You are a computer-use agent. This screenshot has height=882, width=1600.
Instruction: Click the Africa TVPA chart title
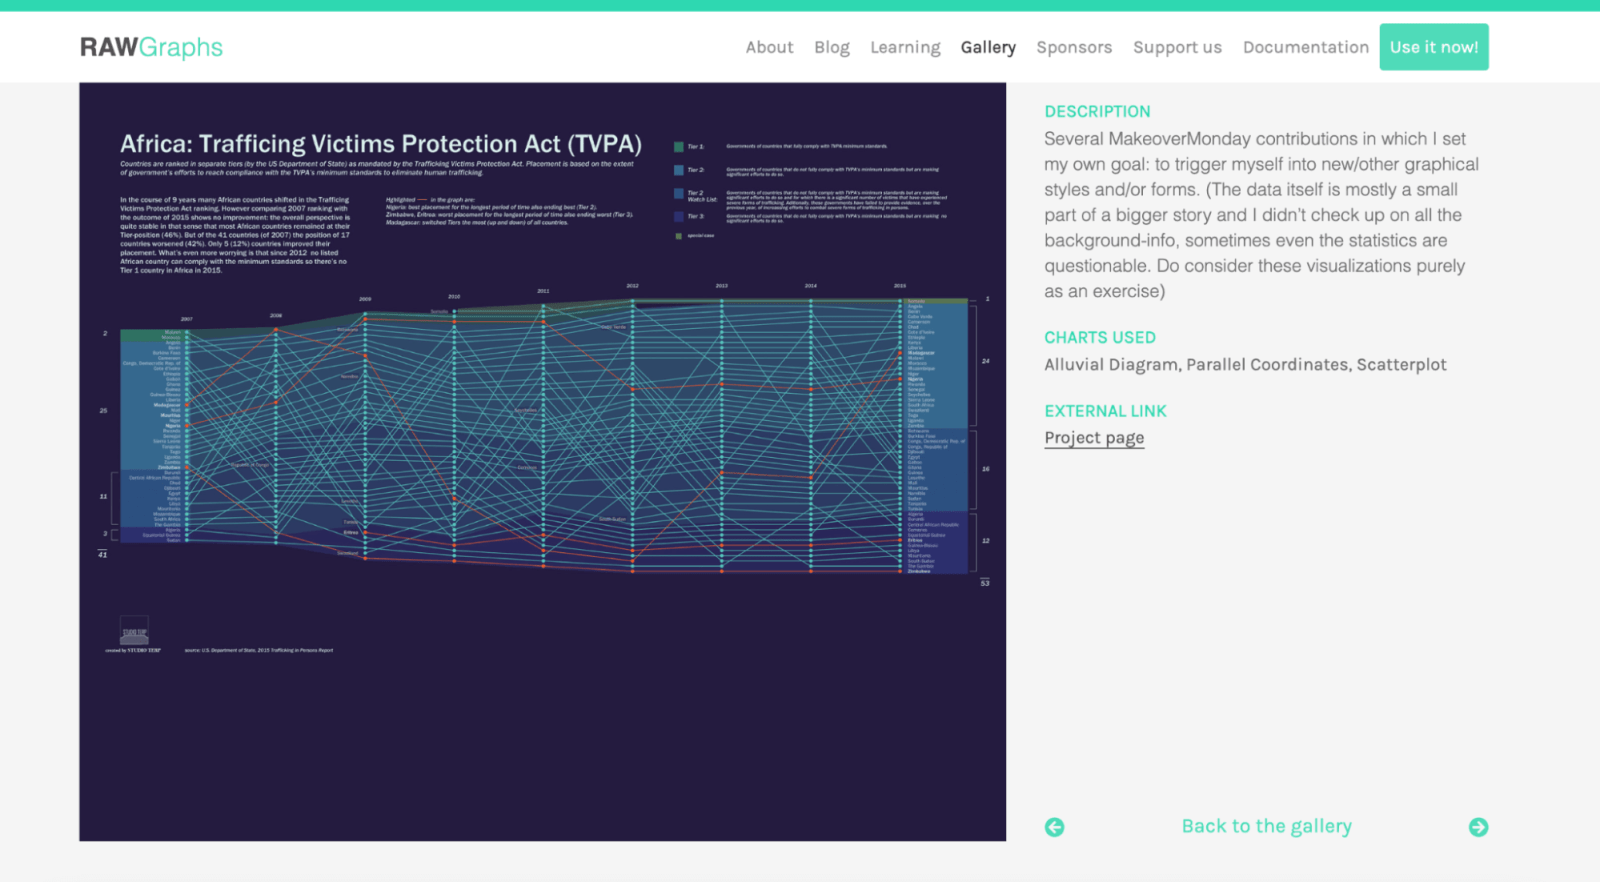tap(381, 144)
